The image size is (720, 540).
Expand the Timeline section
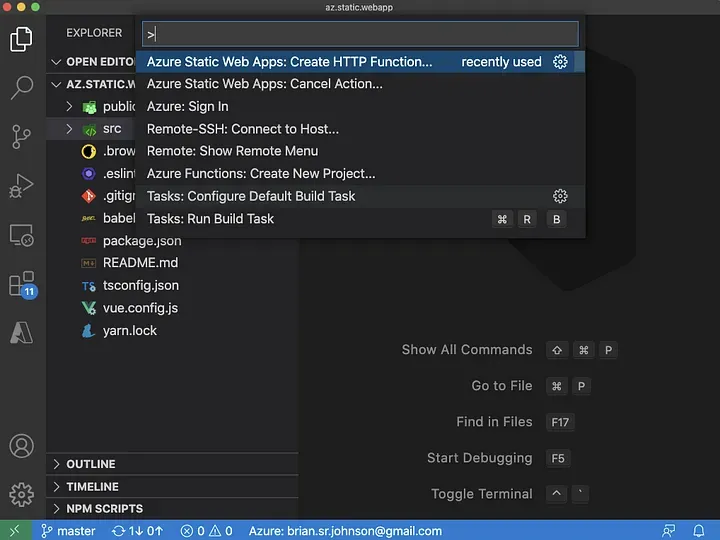[x=172, y=486]
